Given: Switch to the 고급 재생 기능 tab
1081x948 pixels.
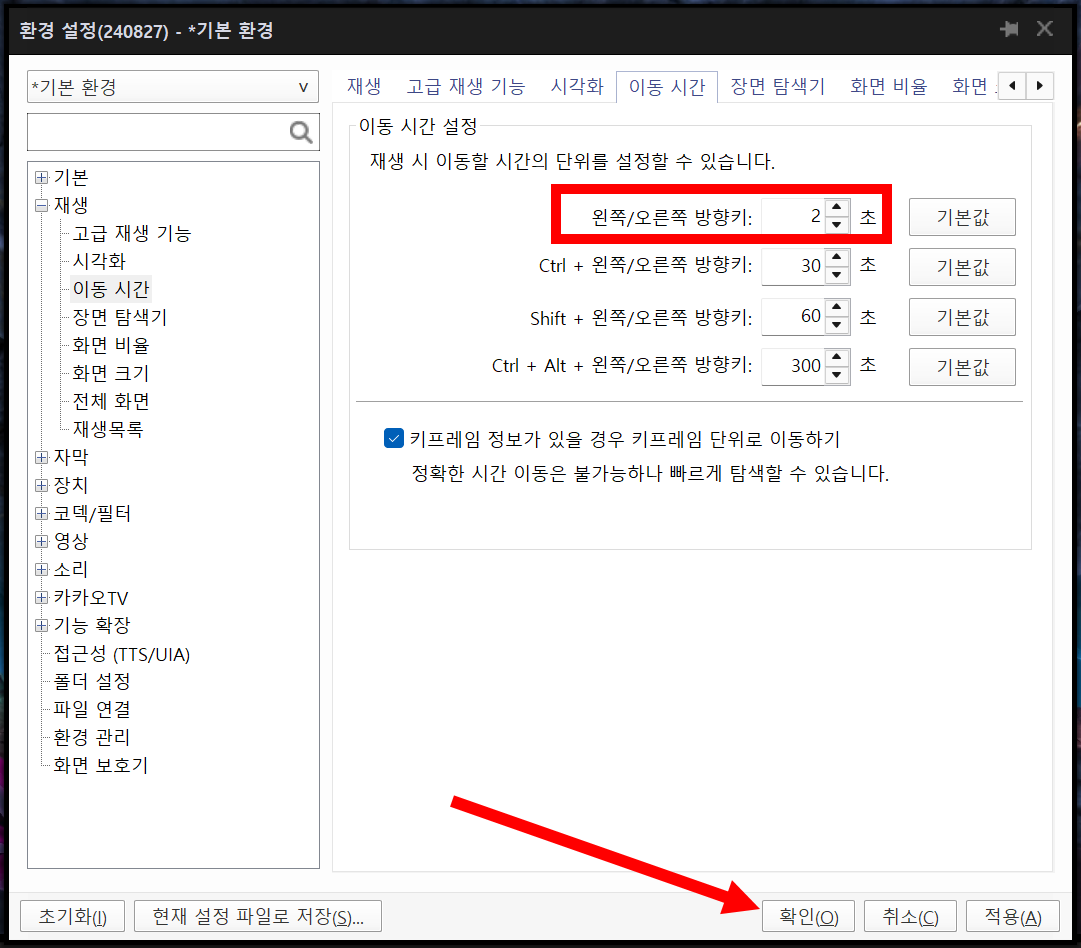Looking at the screenshot, I should [x=466, y=86].
